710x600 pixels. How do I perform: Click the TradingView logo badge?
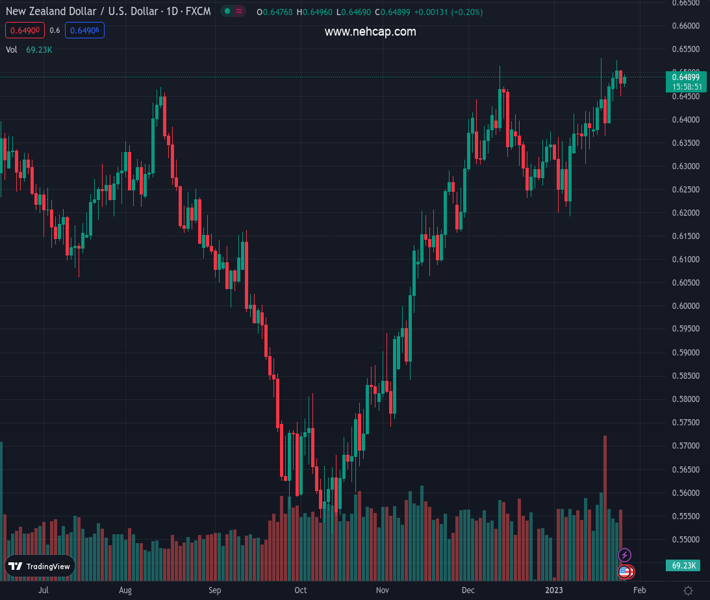pos(40,566)
